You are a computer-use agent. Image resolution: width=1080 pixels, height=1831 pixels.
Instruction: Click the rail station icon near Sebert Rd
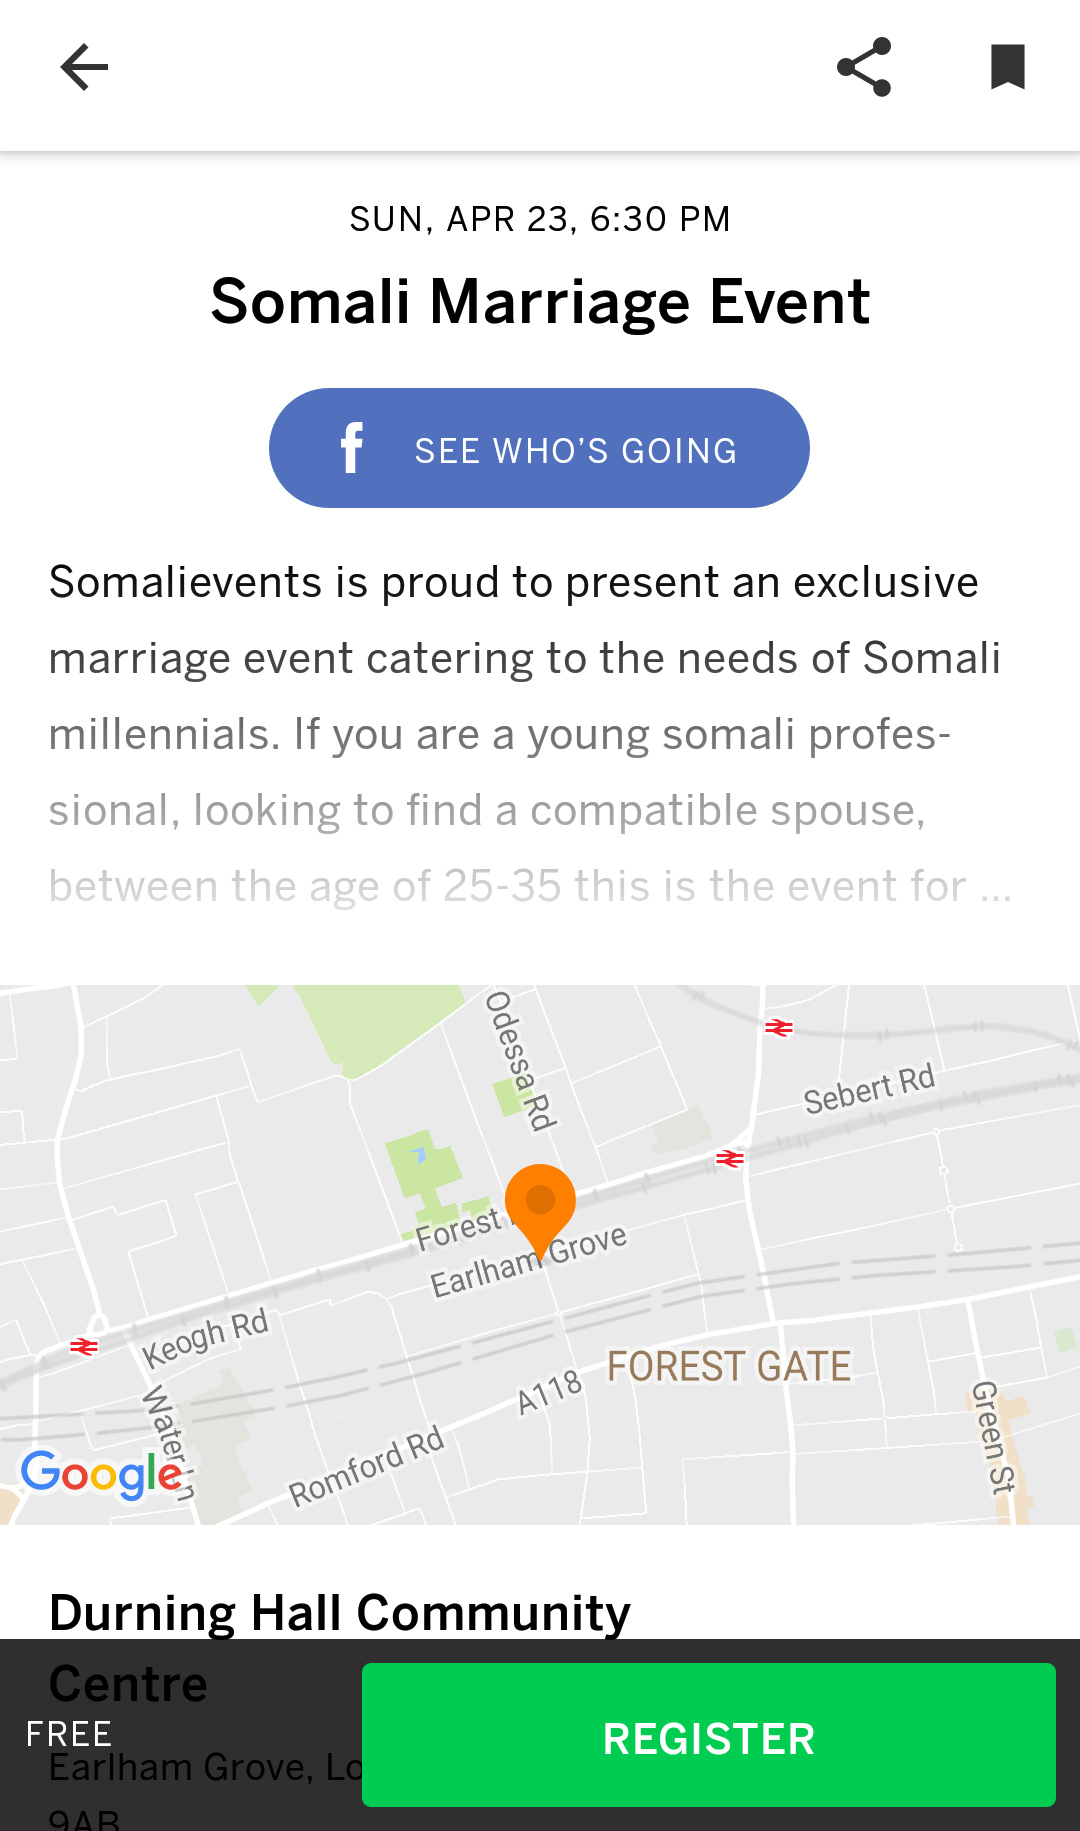[x=730, y=1158]
